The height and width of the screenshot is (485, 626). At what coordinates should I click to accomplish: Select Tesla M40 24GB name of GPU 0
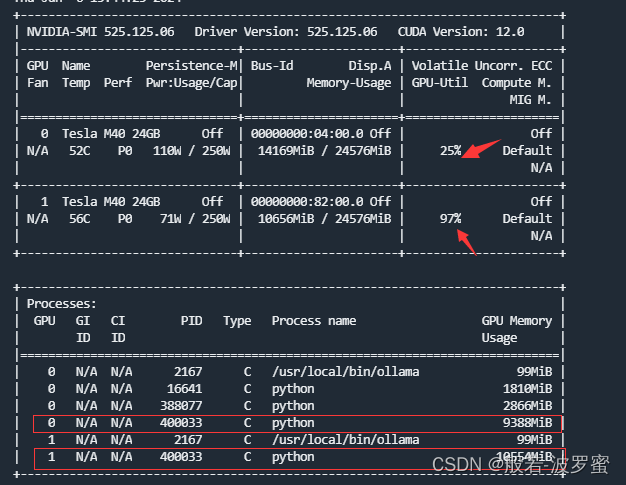tap(111, 134)
